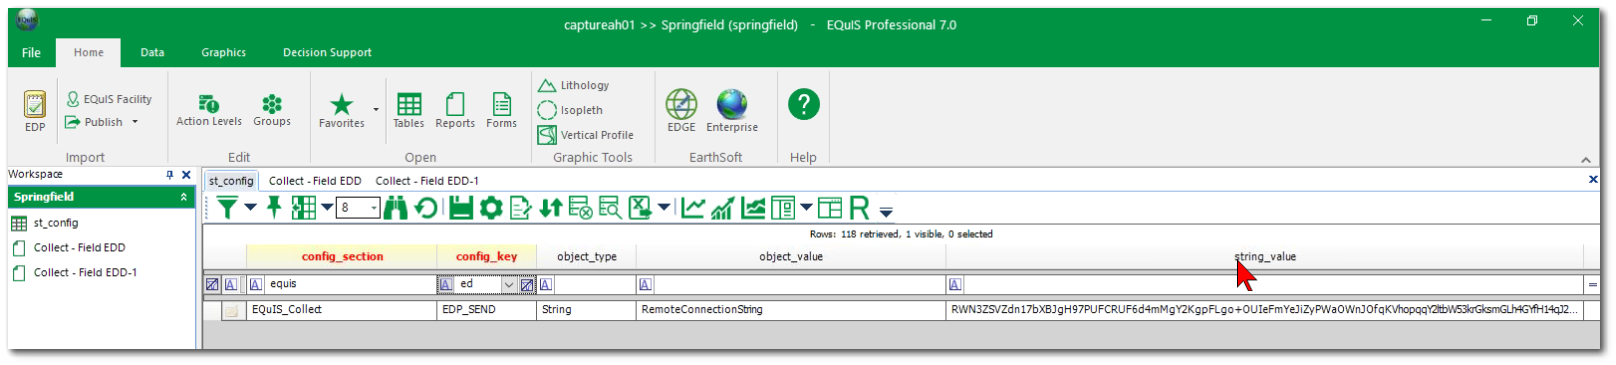Click the gear settings toolbar icon

491,207
